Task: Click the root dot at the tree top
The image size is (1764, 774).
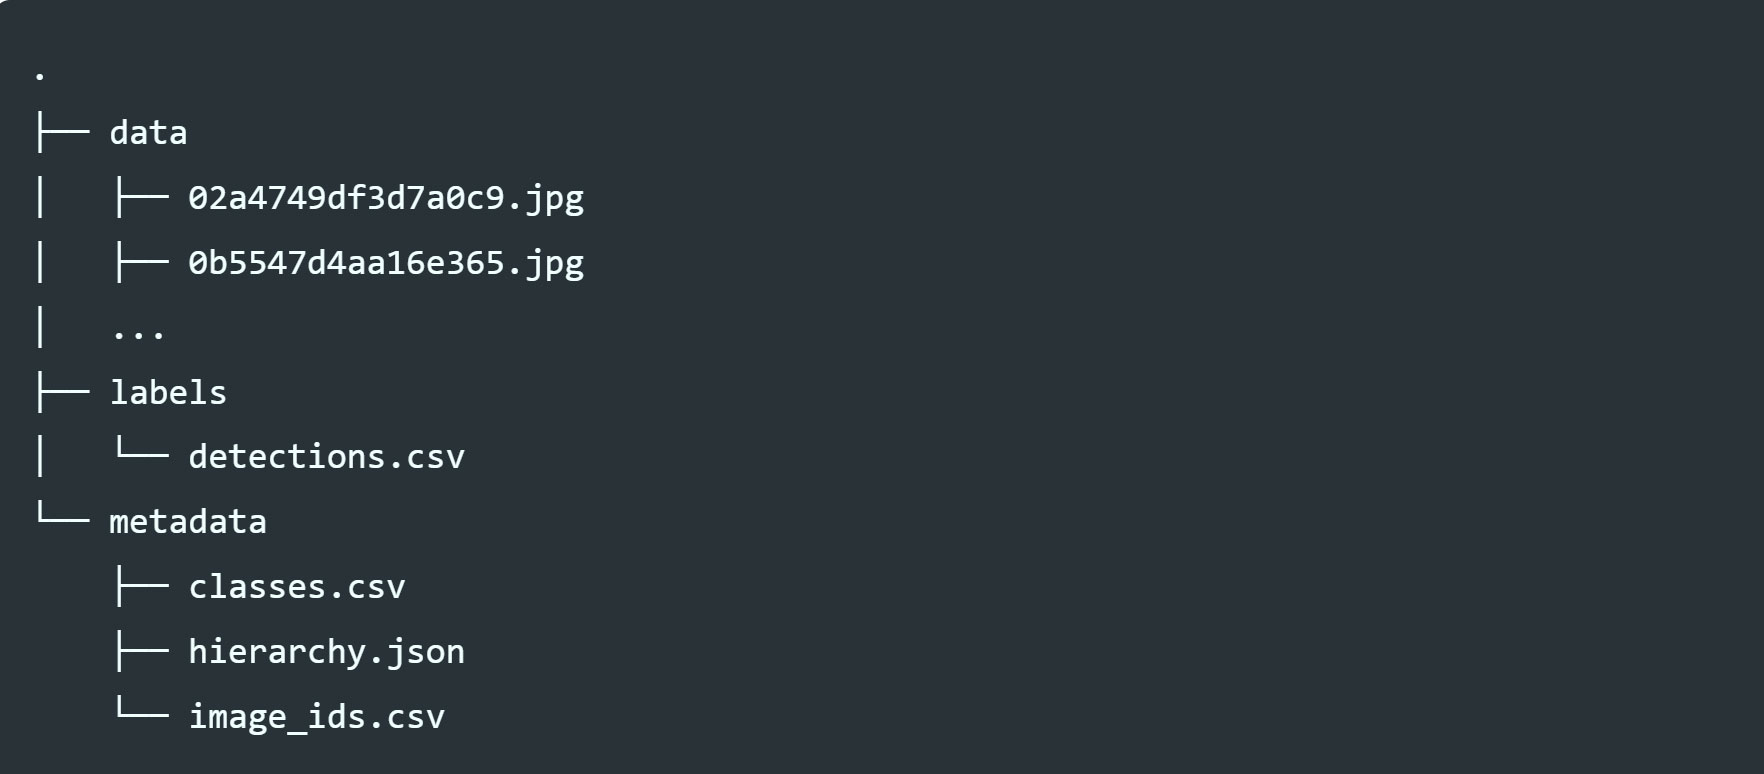Action: pyautogui.click(x=40, y=76)
